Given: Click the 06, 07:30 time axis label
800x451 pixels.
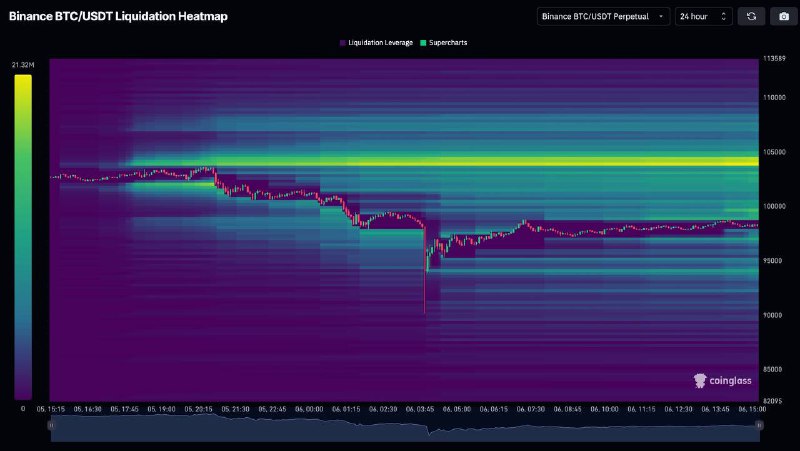Looking at the screenshot, I should [531, 409].
